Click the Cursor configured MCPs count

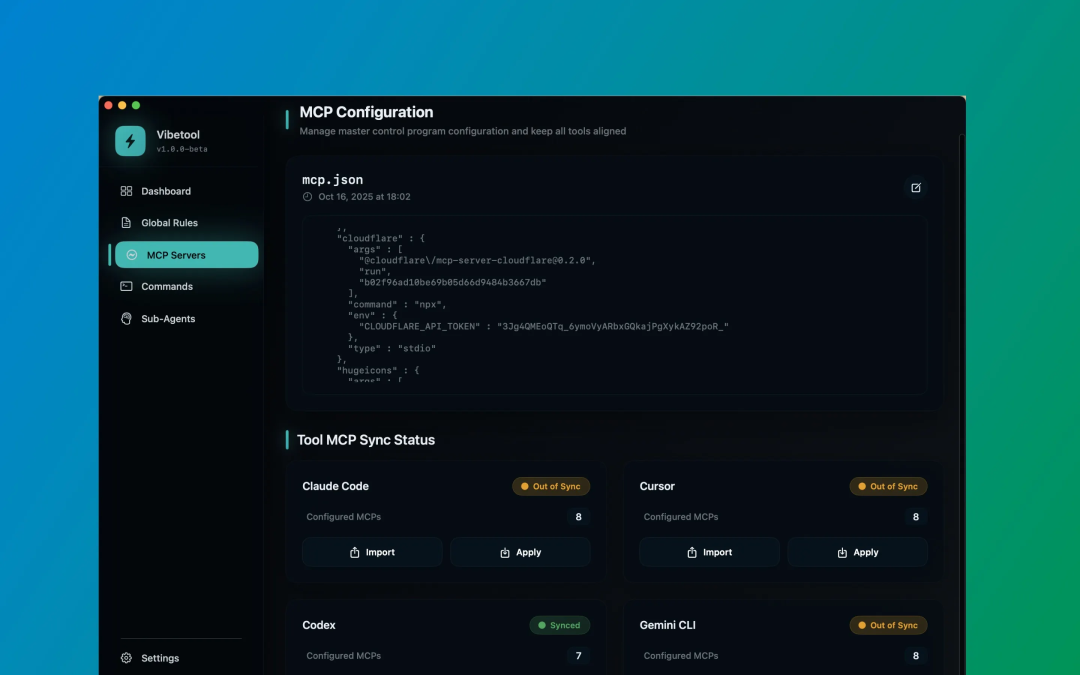tap(915, 517)
